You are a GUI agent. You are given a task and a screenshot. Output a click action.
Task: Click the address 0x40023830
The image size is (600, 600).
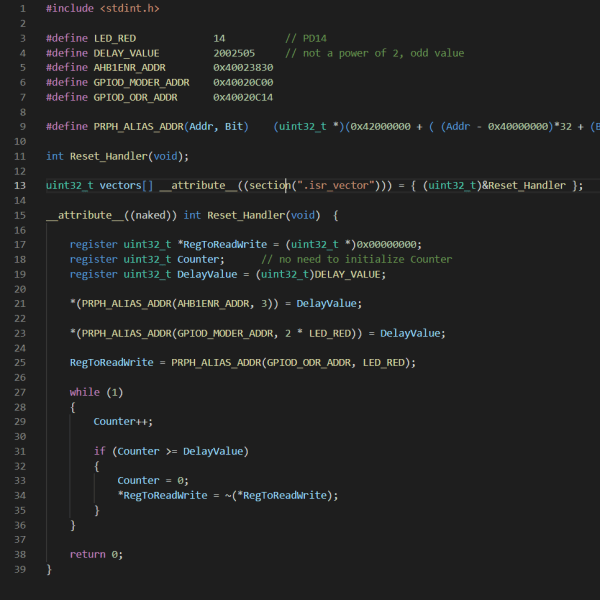click(x=243, y=68)
